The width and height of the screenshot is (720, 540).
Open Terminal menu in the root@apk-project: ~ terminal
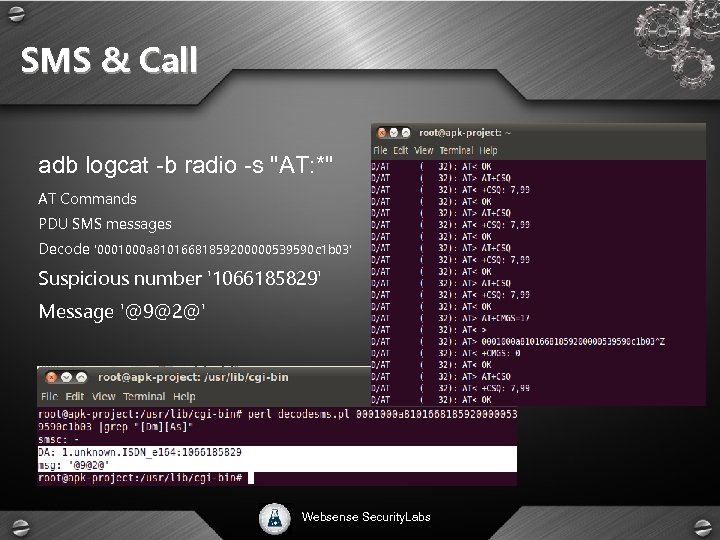click(456, 150)
